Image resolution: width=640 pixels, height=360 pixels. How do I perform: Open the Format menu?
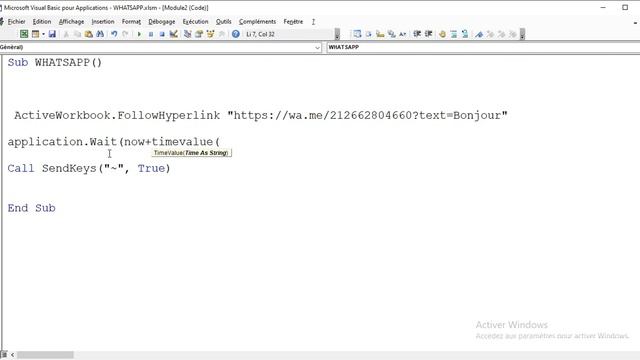131,22
